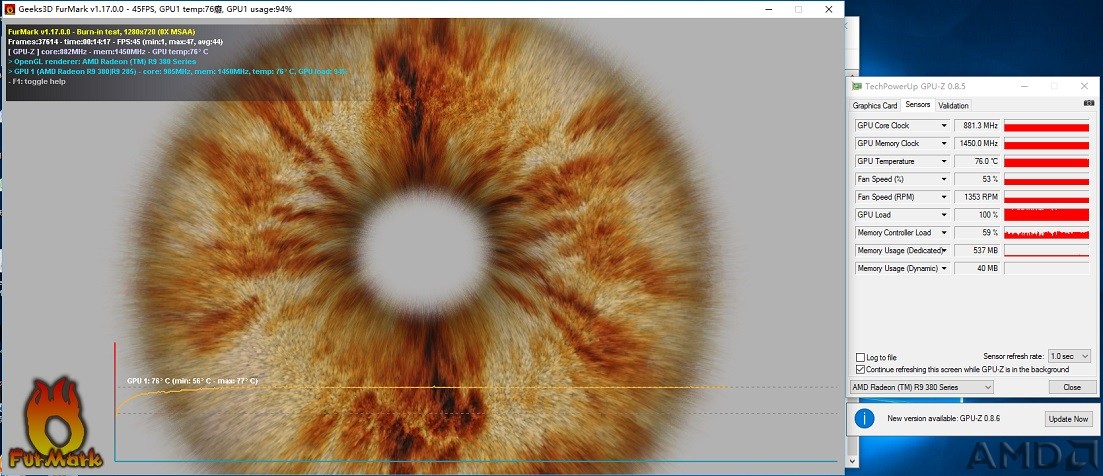Screen dimensions: 1103x476
Task: Click the Frames and FPS stats line
Action: point(115,41)
